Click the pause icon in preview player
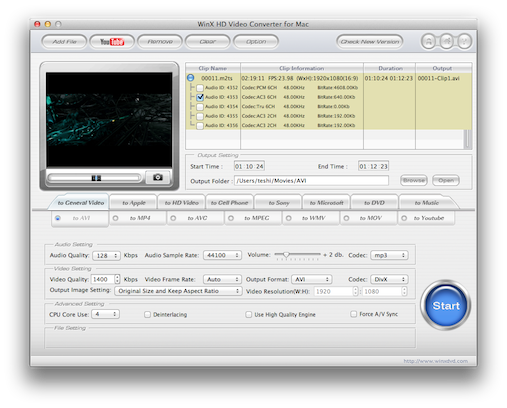 pos(96,178)
